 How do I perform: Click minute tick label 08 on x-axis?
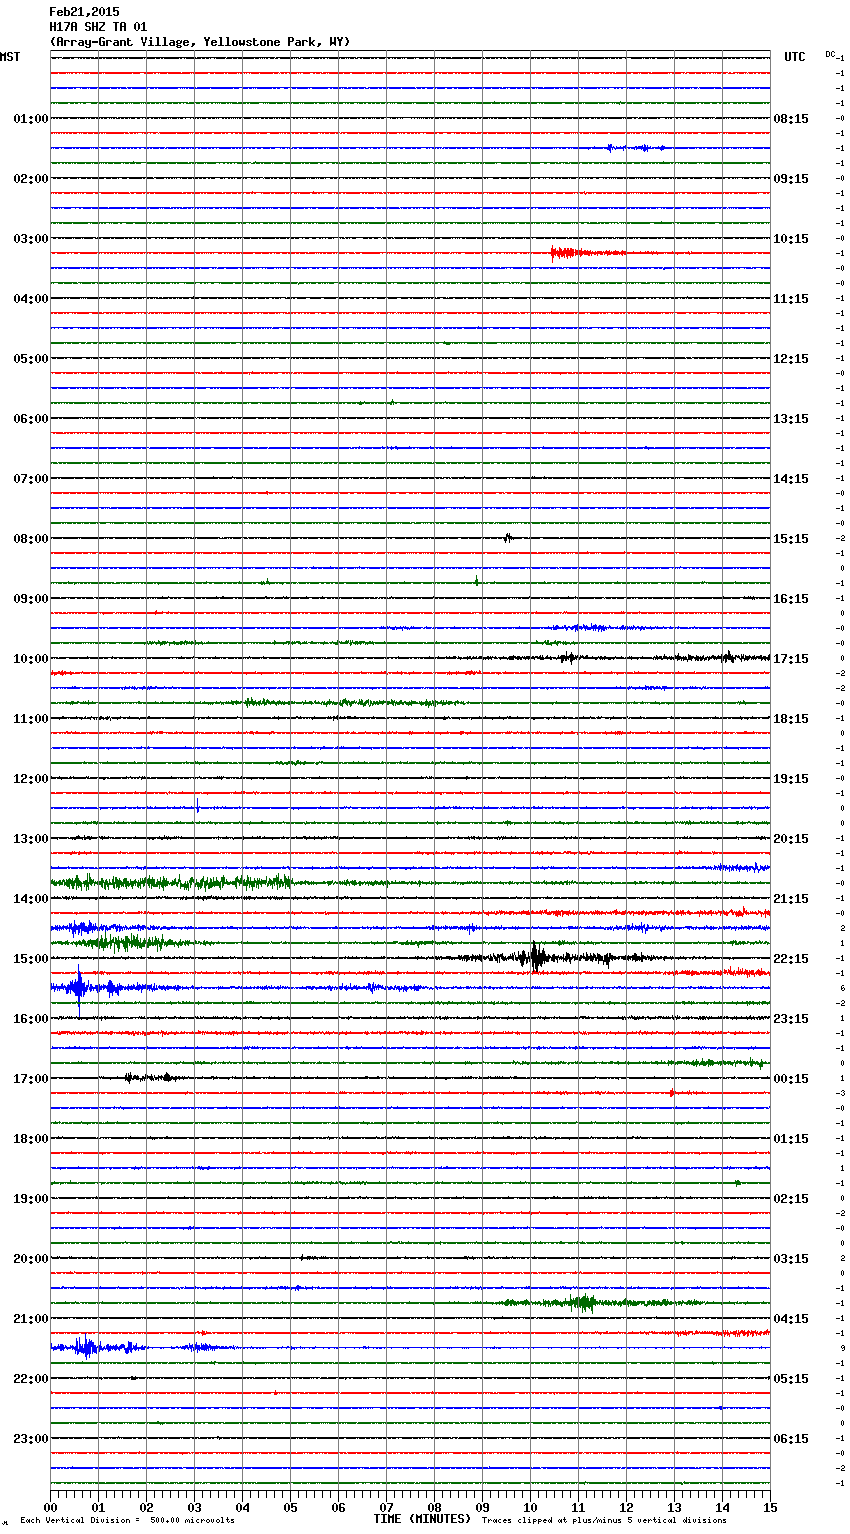tap(434, 1507)
